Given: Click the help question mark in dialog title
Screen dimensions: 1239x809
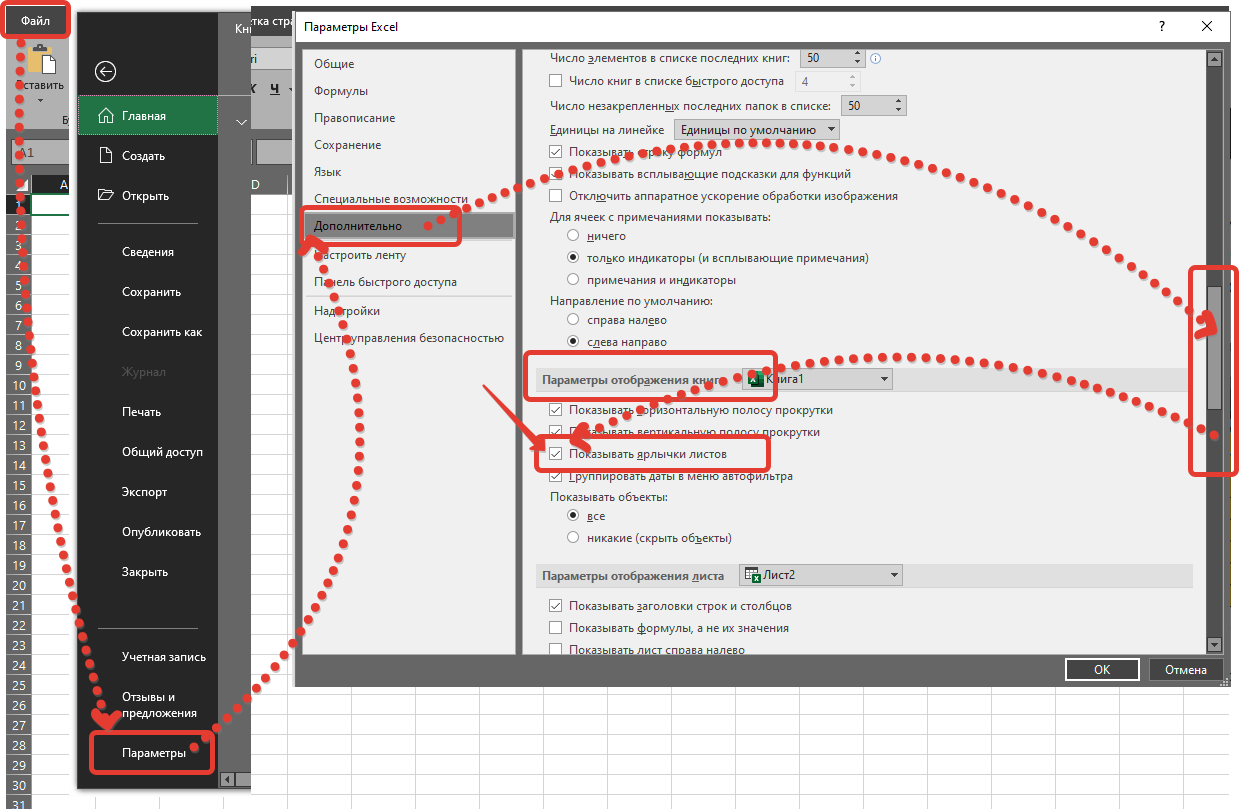Looking at the screenshot, I should pos(1161,27).
